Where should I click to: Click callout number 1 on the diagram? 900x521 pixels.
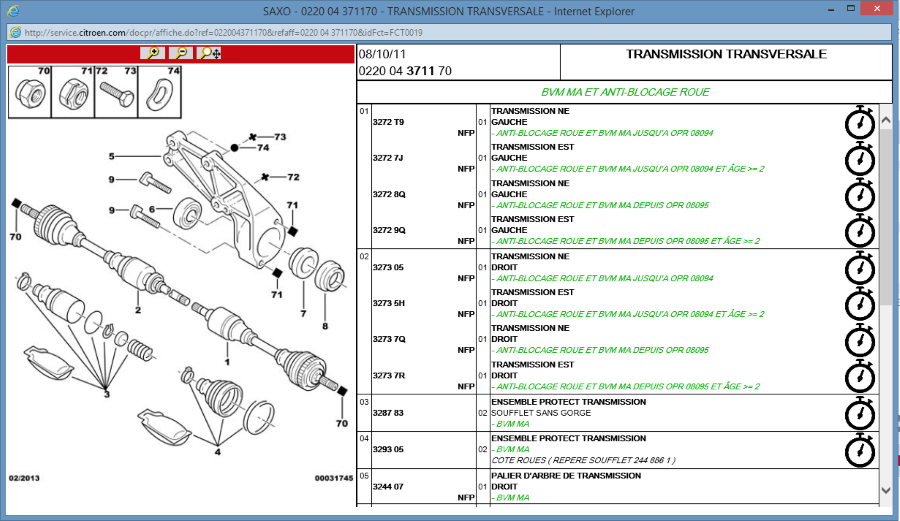[227, 362]
